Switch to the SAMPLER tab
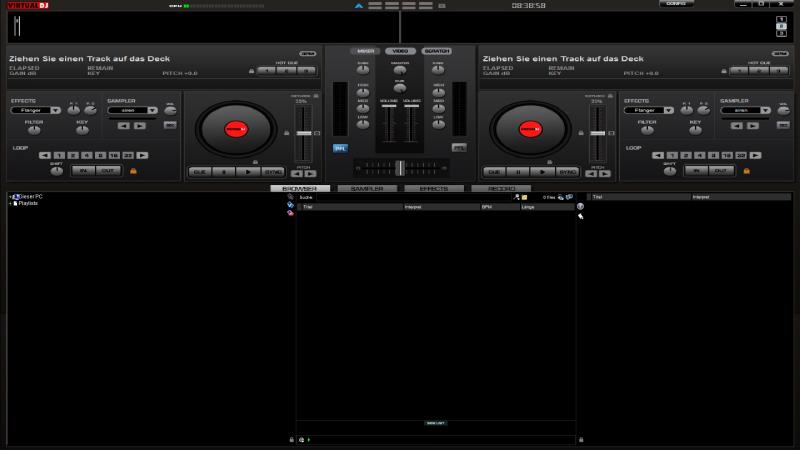Screen dimensions: 800x450 pos(367,188)
